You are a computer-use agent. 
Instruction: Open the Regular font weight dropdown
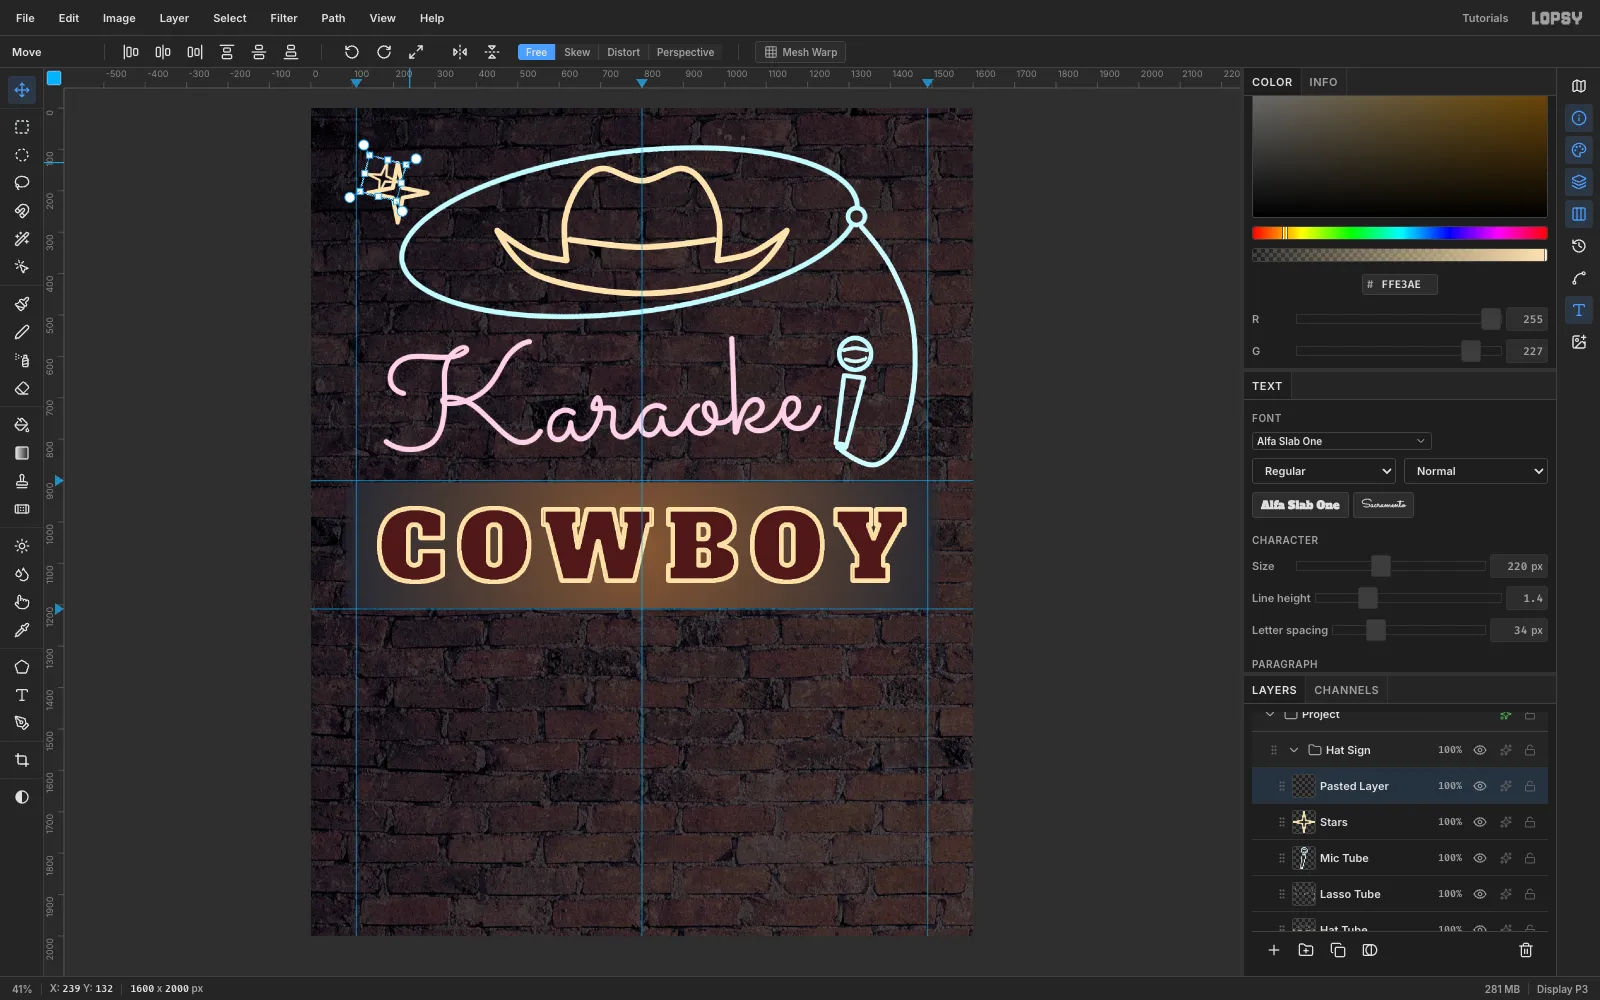pyautogui.click(x=1324, y=471)
